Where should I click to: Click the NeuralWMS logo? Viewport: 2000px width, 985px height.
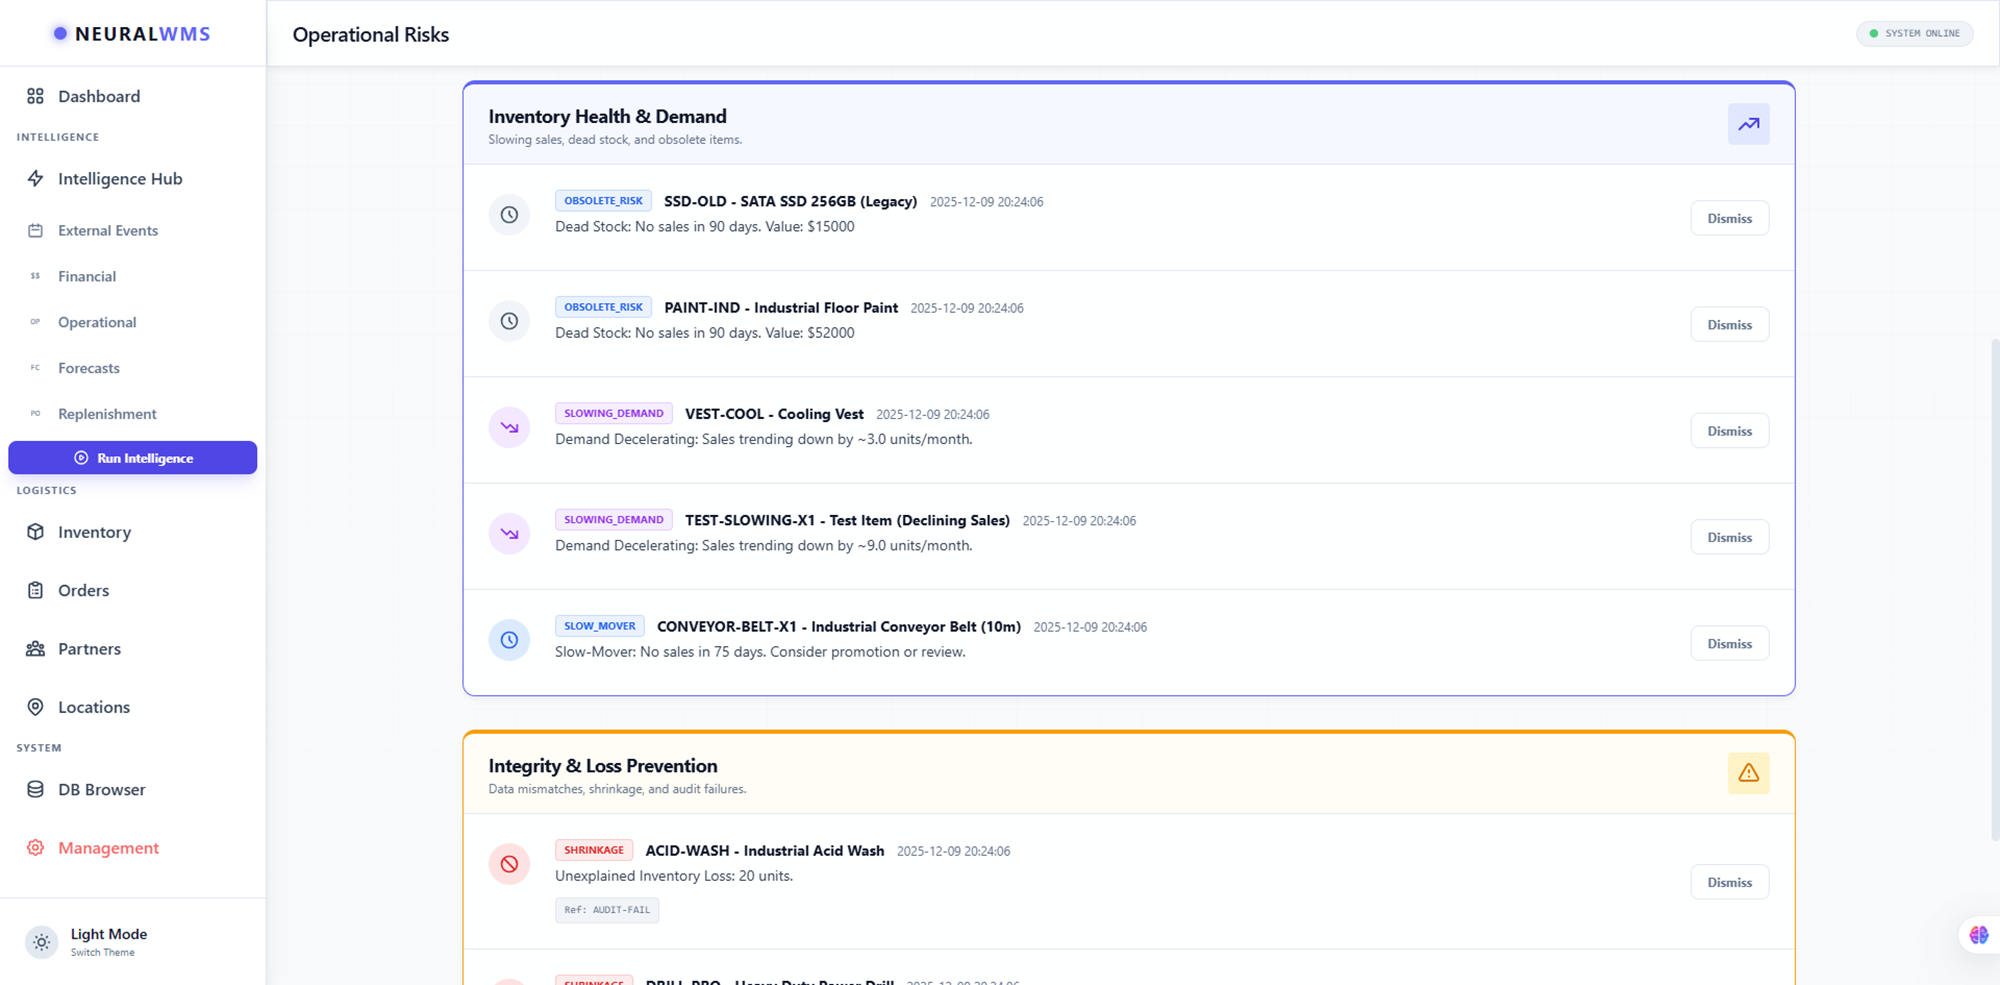tap(132, 34)
